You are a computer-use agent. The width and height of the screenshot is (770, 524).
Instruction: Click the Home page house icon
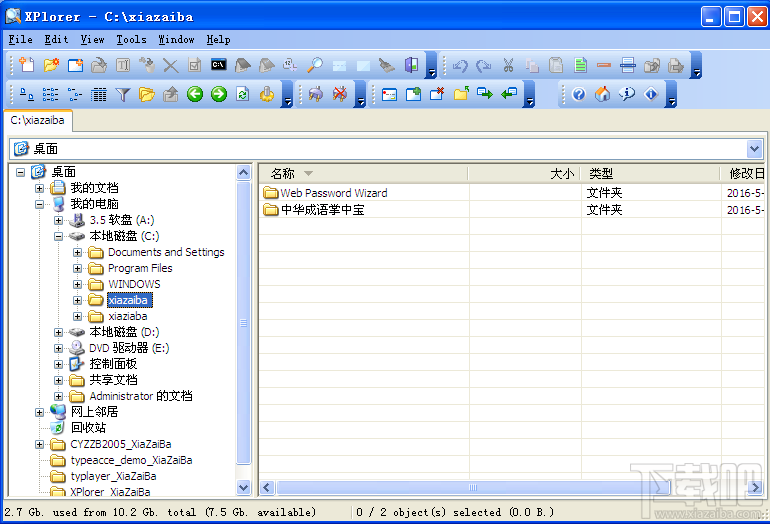pos(603,94)
